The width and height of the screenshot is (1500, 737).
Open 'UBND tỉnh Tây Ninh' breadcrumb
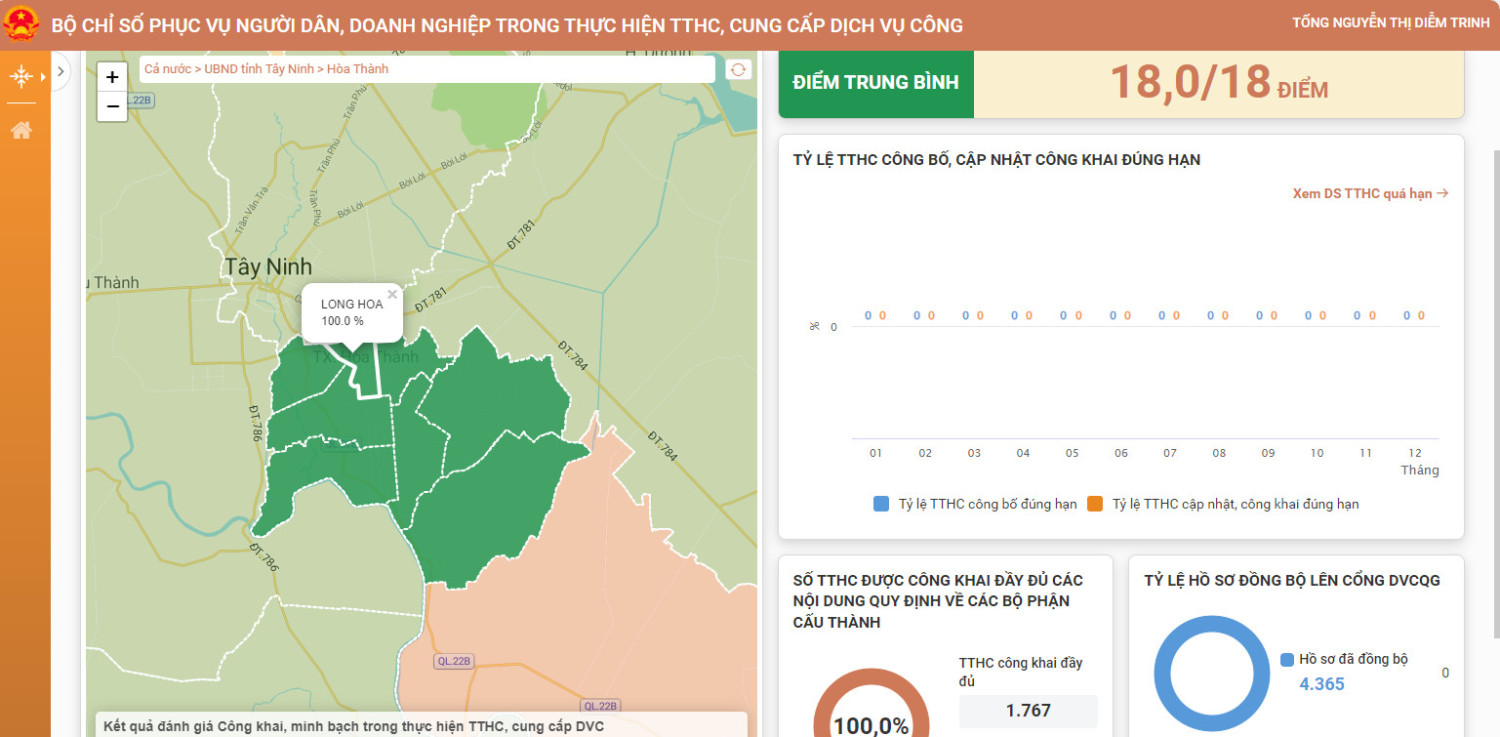259,69
